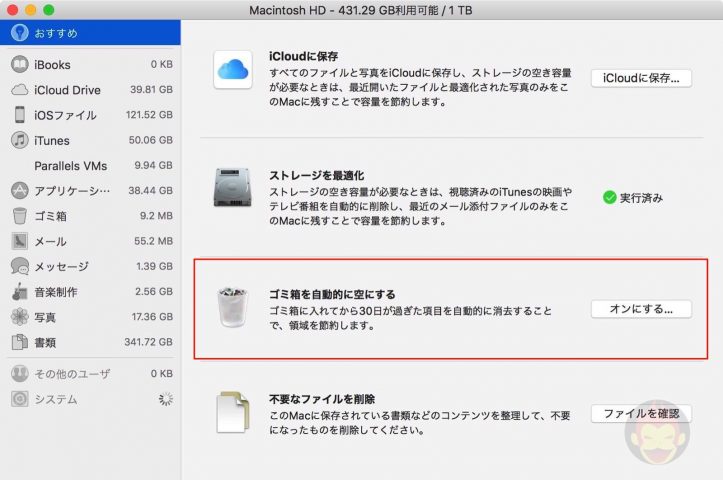Click the 1.39 GB size value
Image resolution: width=723 pixels, height=480 pixels.
(154, 266)
